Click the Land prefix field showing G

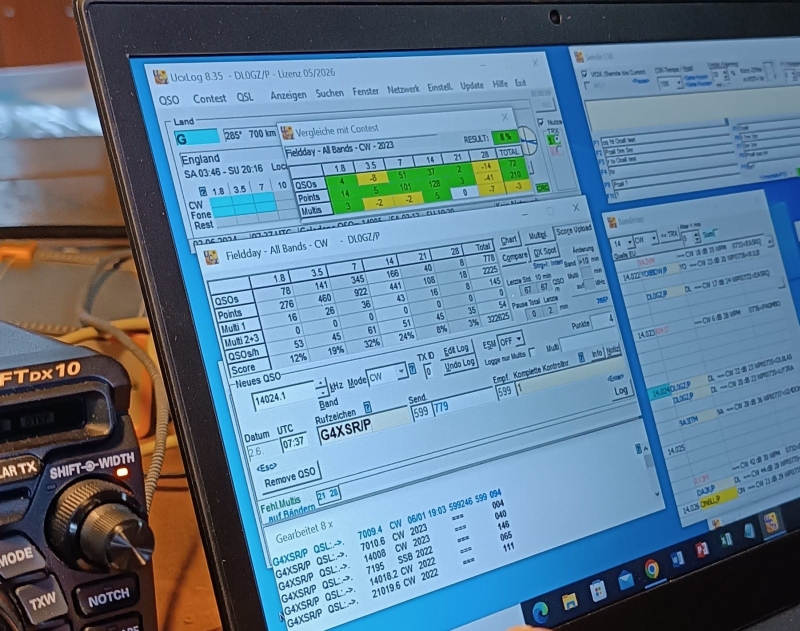click(196, 138)
